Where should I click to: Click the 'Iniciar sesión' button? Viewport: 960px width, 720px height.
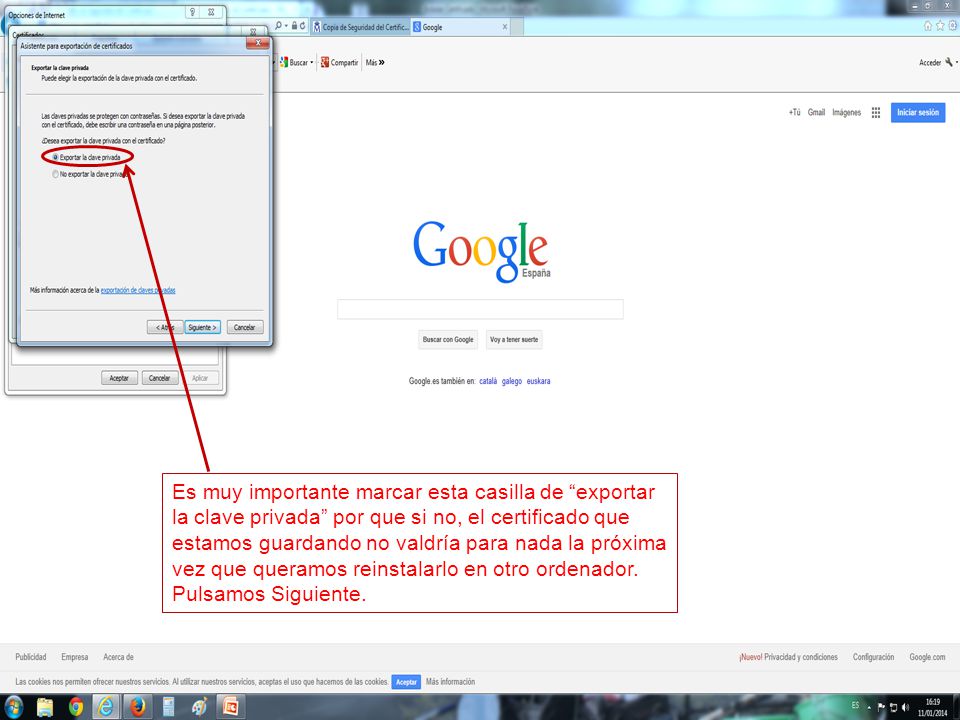(918, 113)
